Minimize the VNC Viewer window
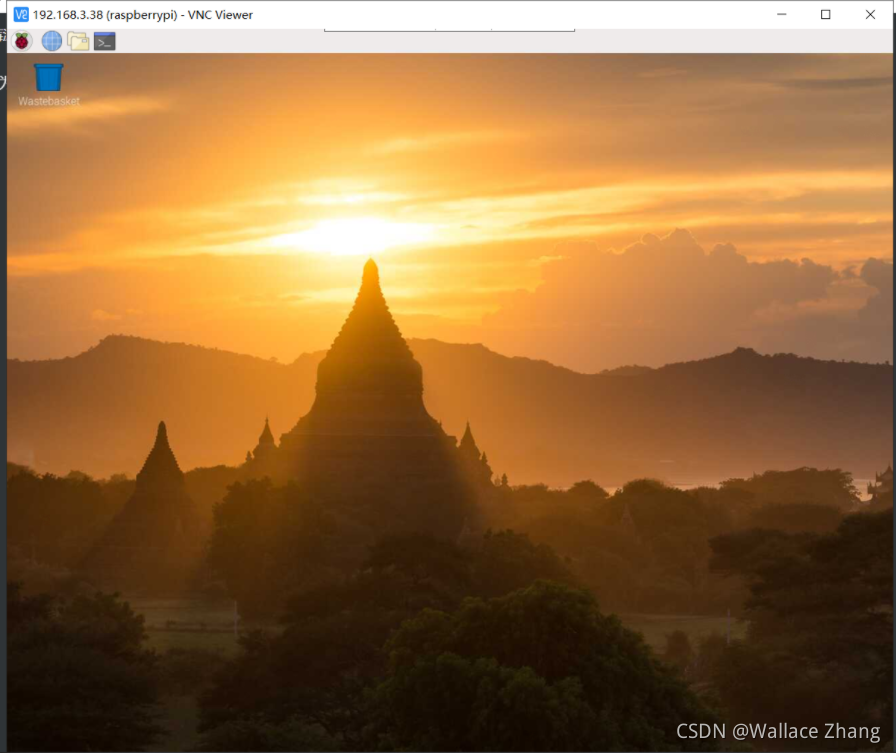Screen dimensions: 896x753 (x=782, y=14)
